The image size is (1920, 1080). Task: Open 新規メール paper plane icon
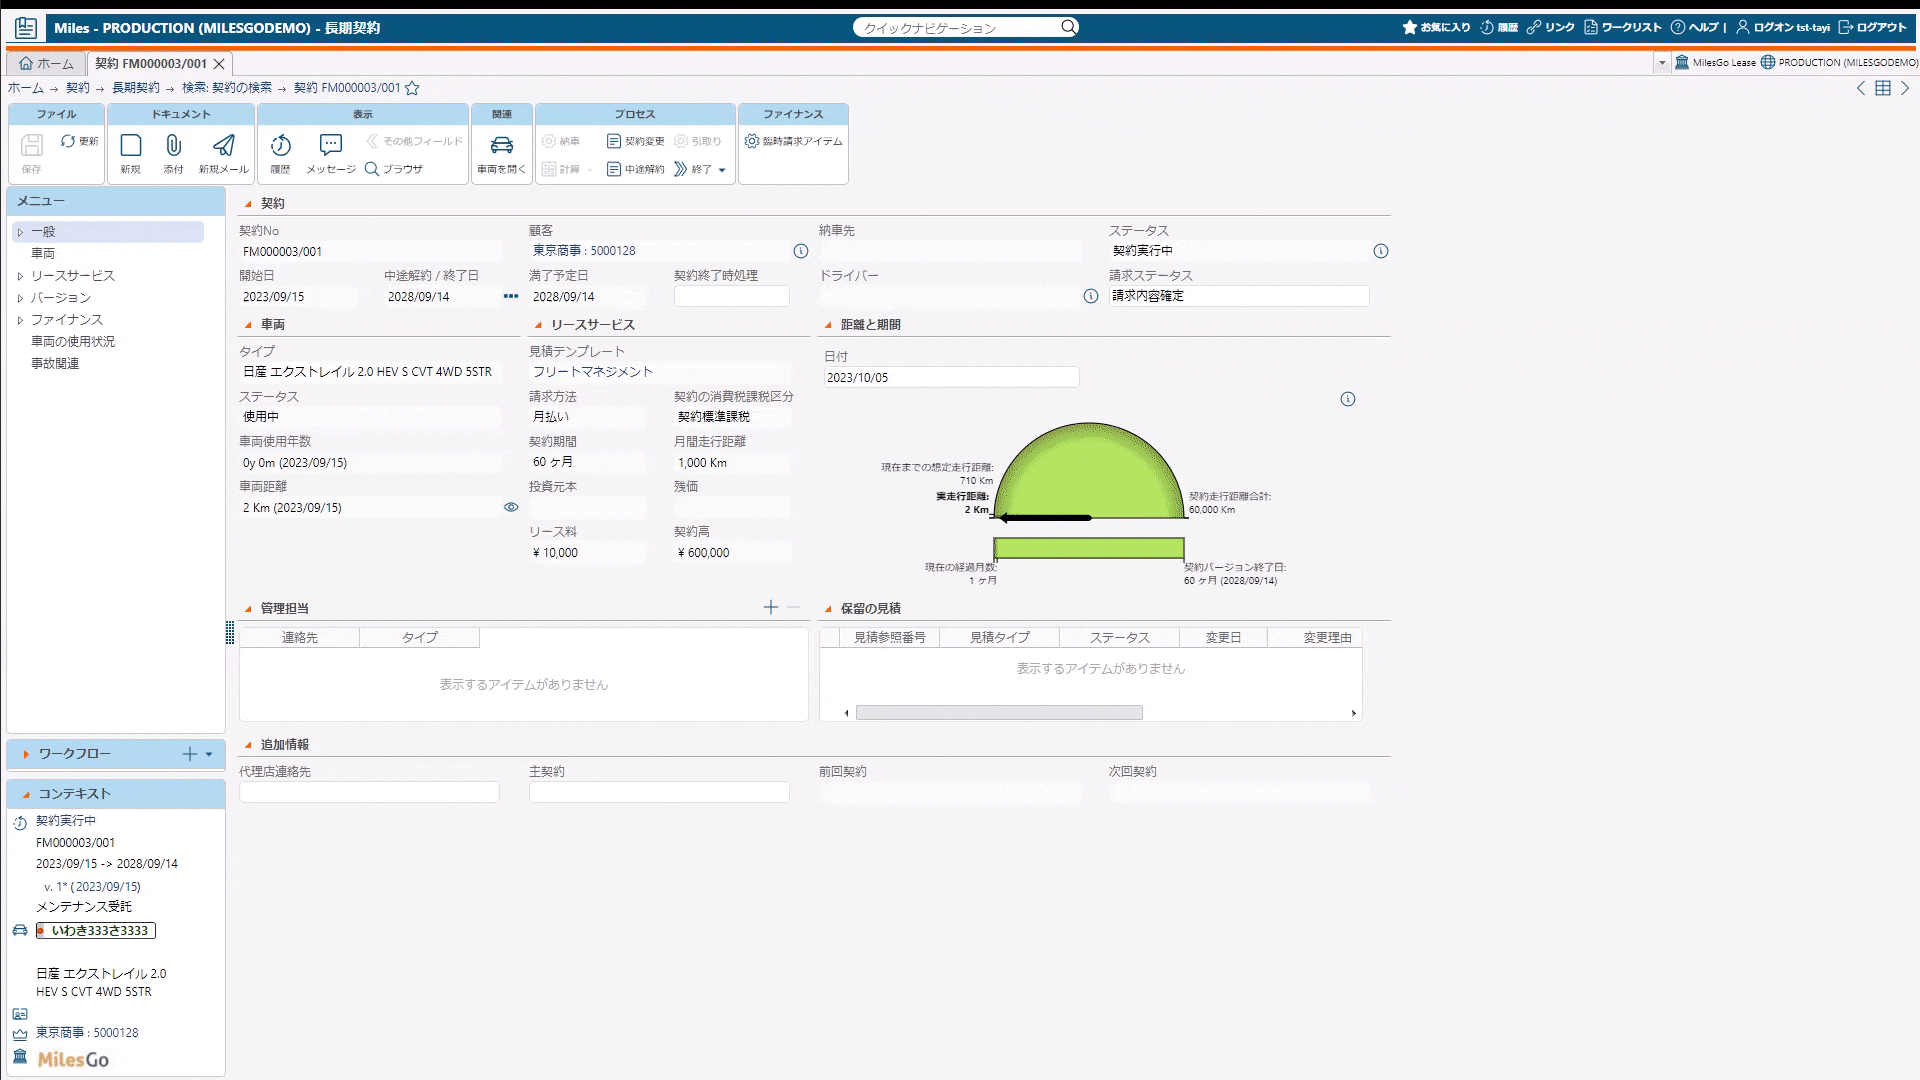point(224,146)
